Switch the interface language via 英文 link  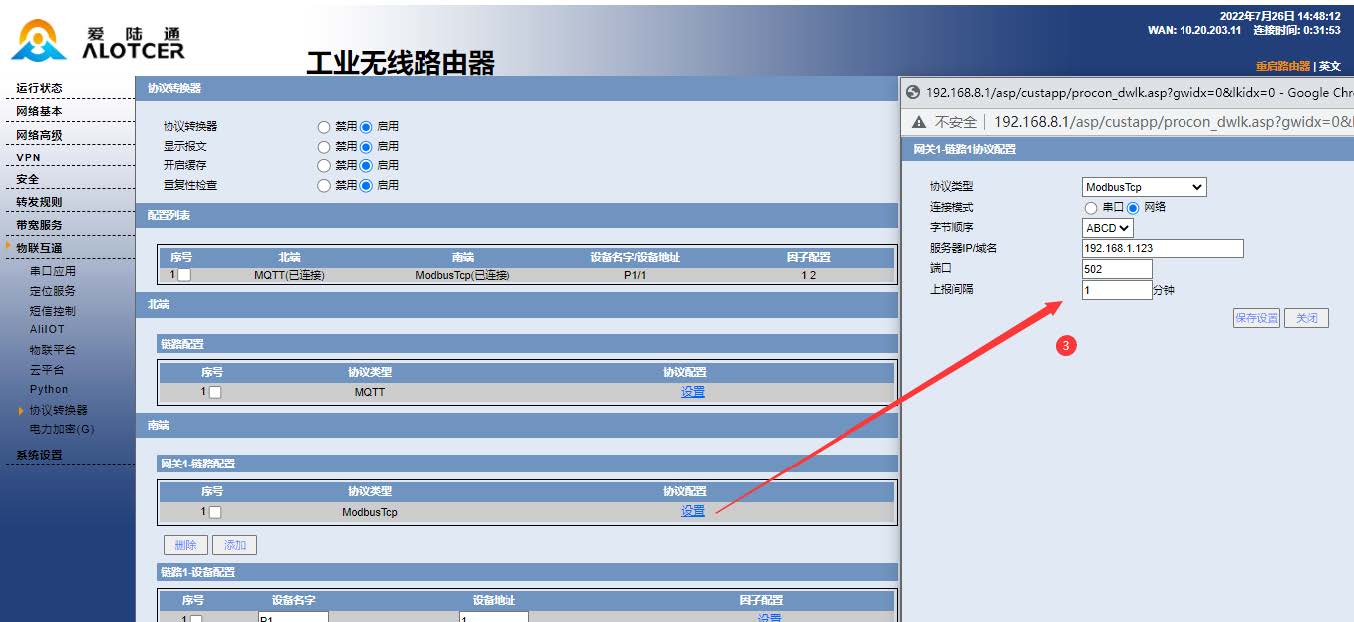pos(1331,65)
